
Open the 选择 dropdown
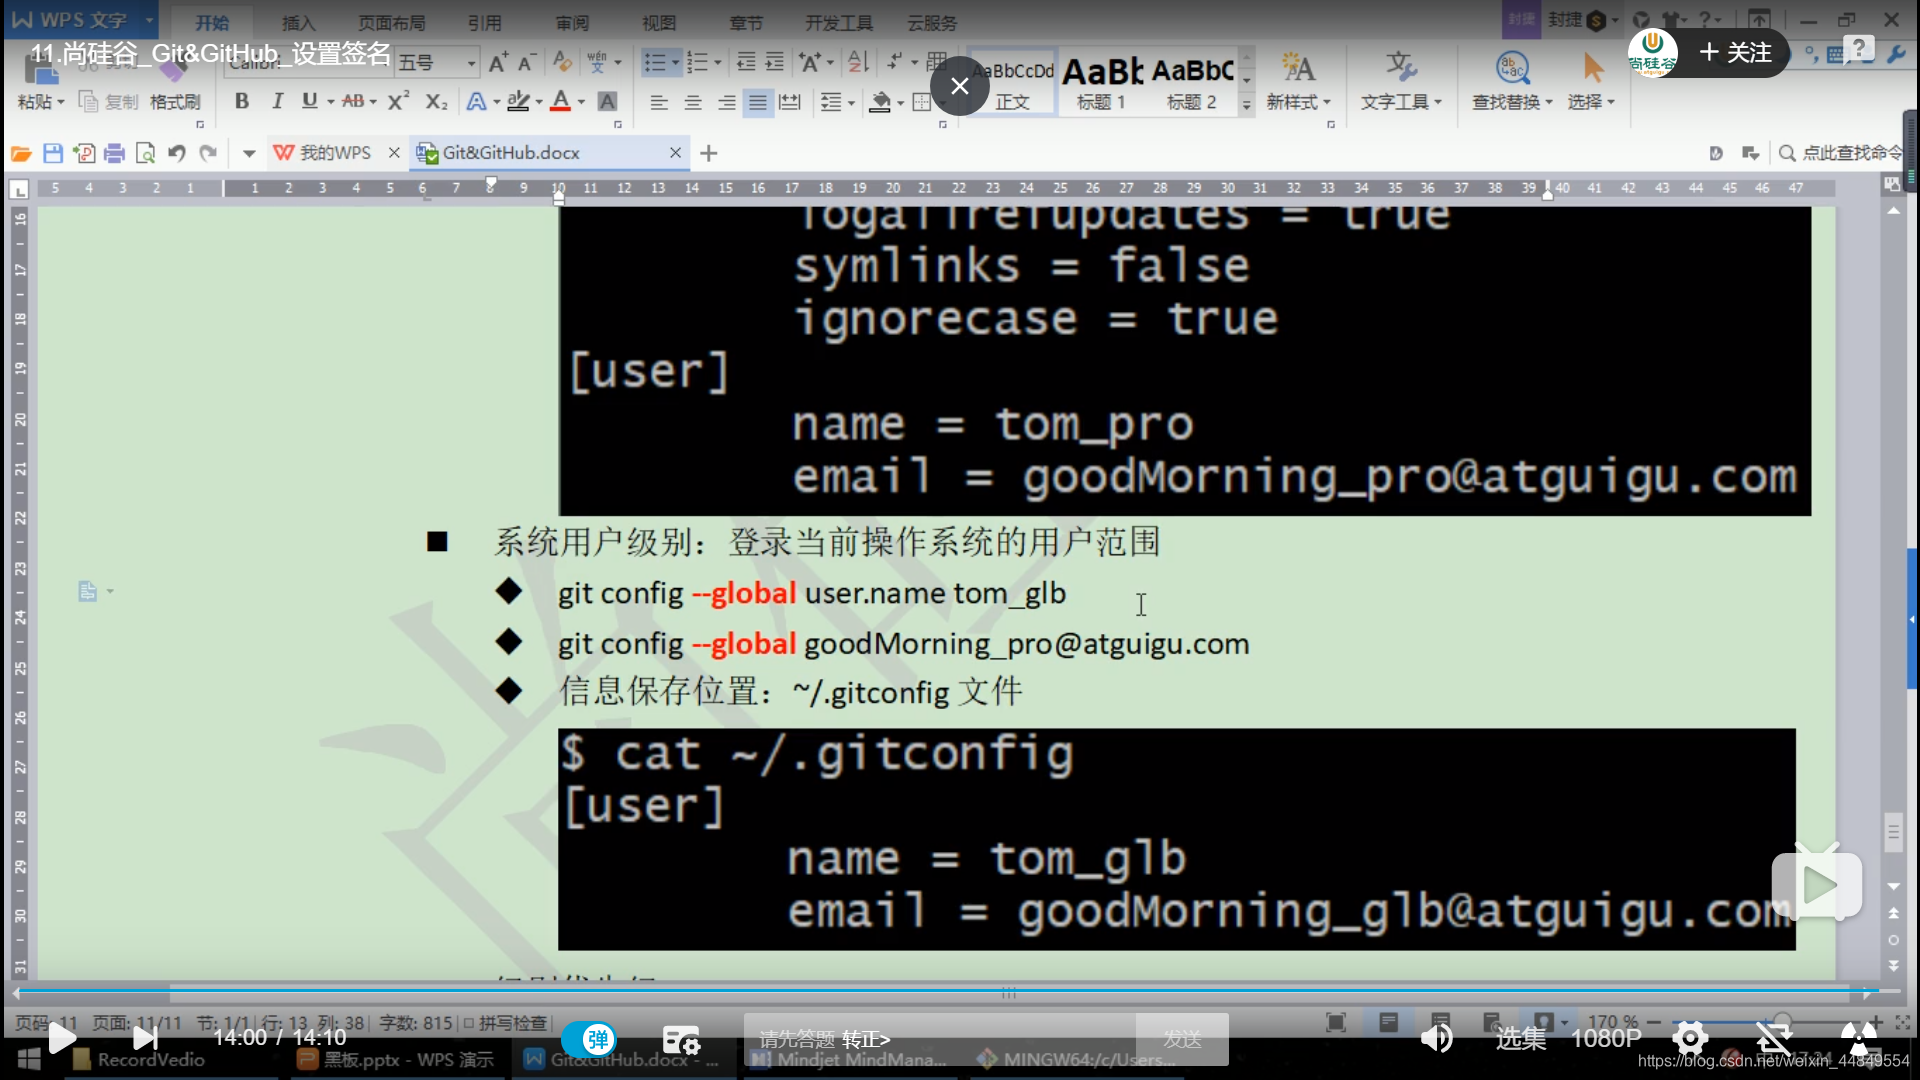point(1591,102)
